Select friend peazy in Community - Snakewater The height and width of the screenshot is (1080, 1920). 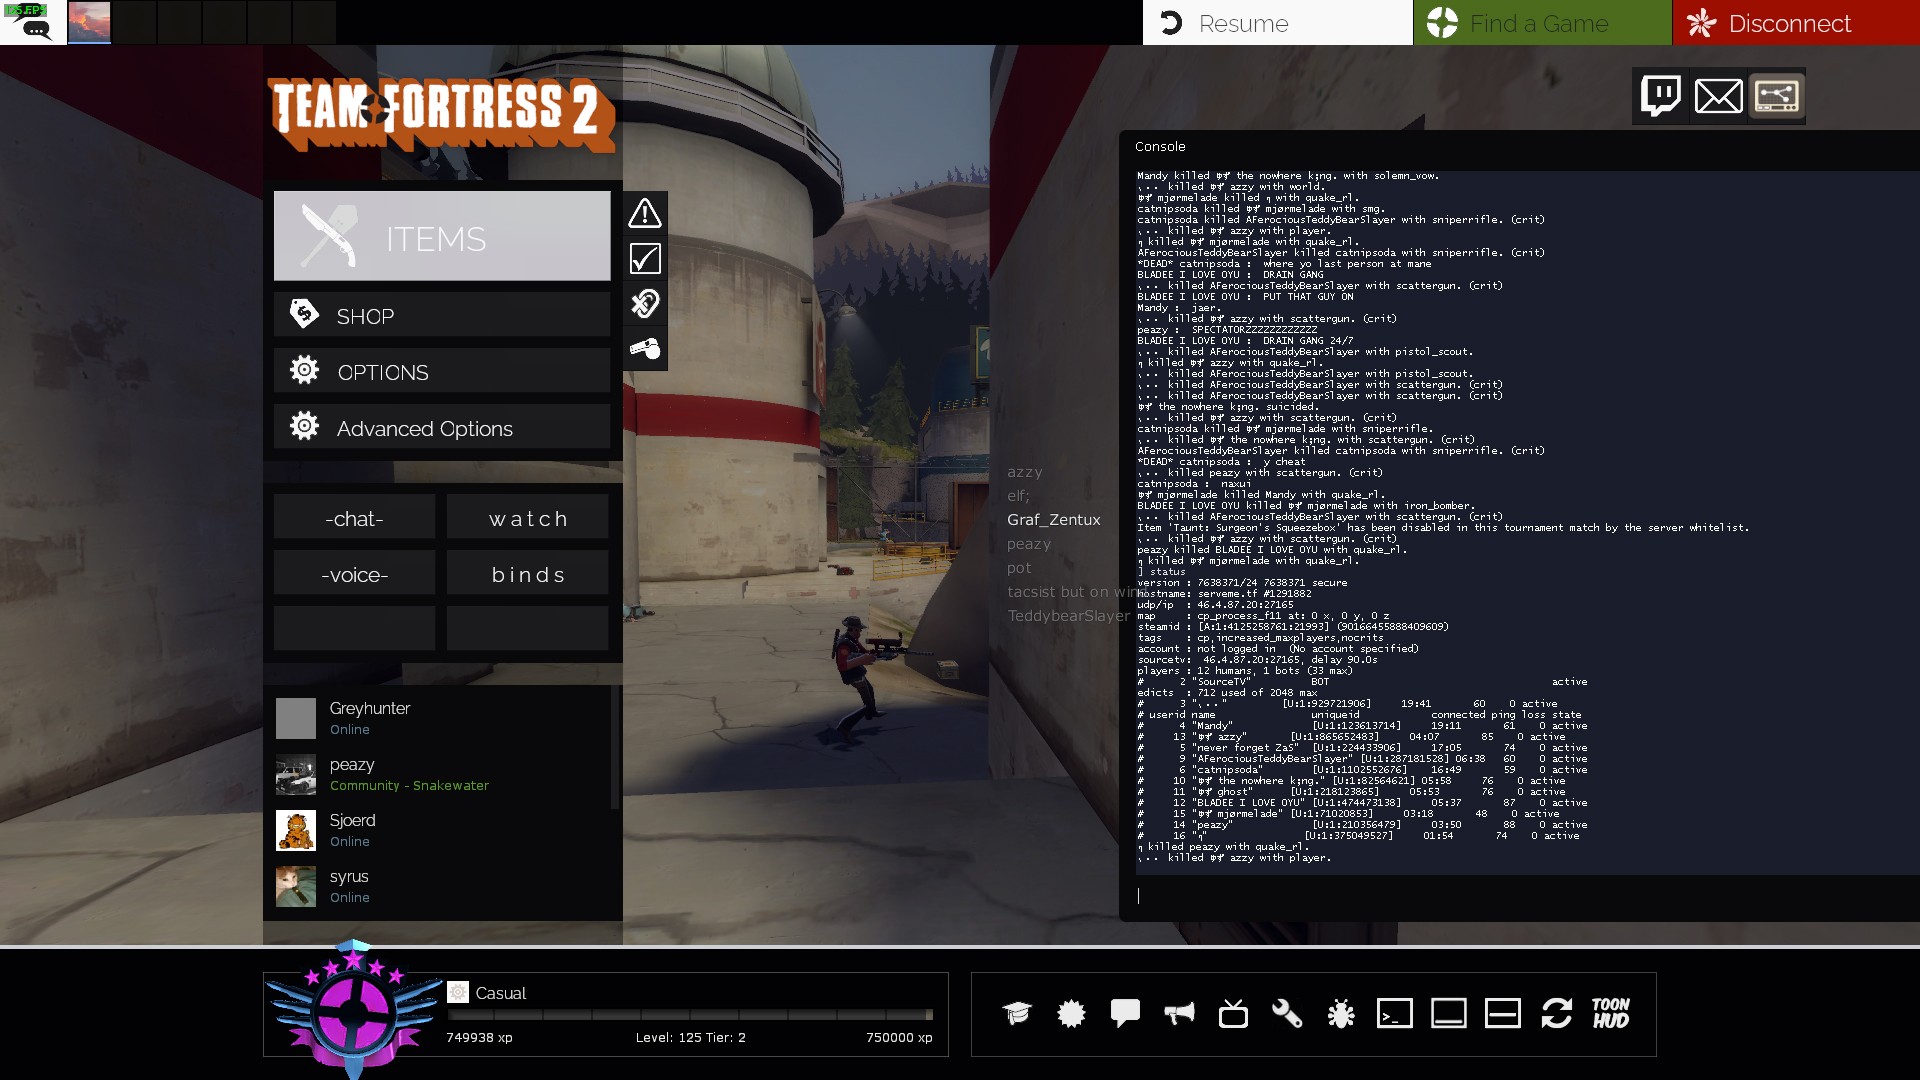442,774
